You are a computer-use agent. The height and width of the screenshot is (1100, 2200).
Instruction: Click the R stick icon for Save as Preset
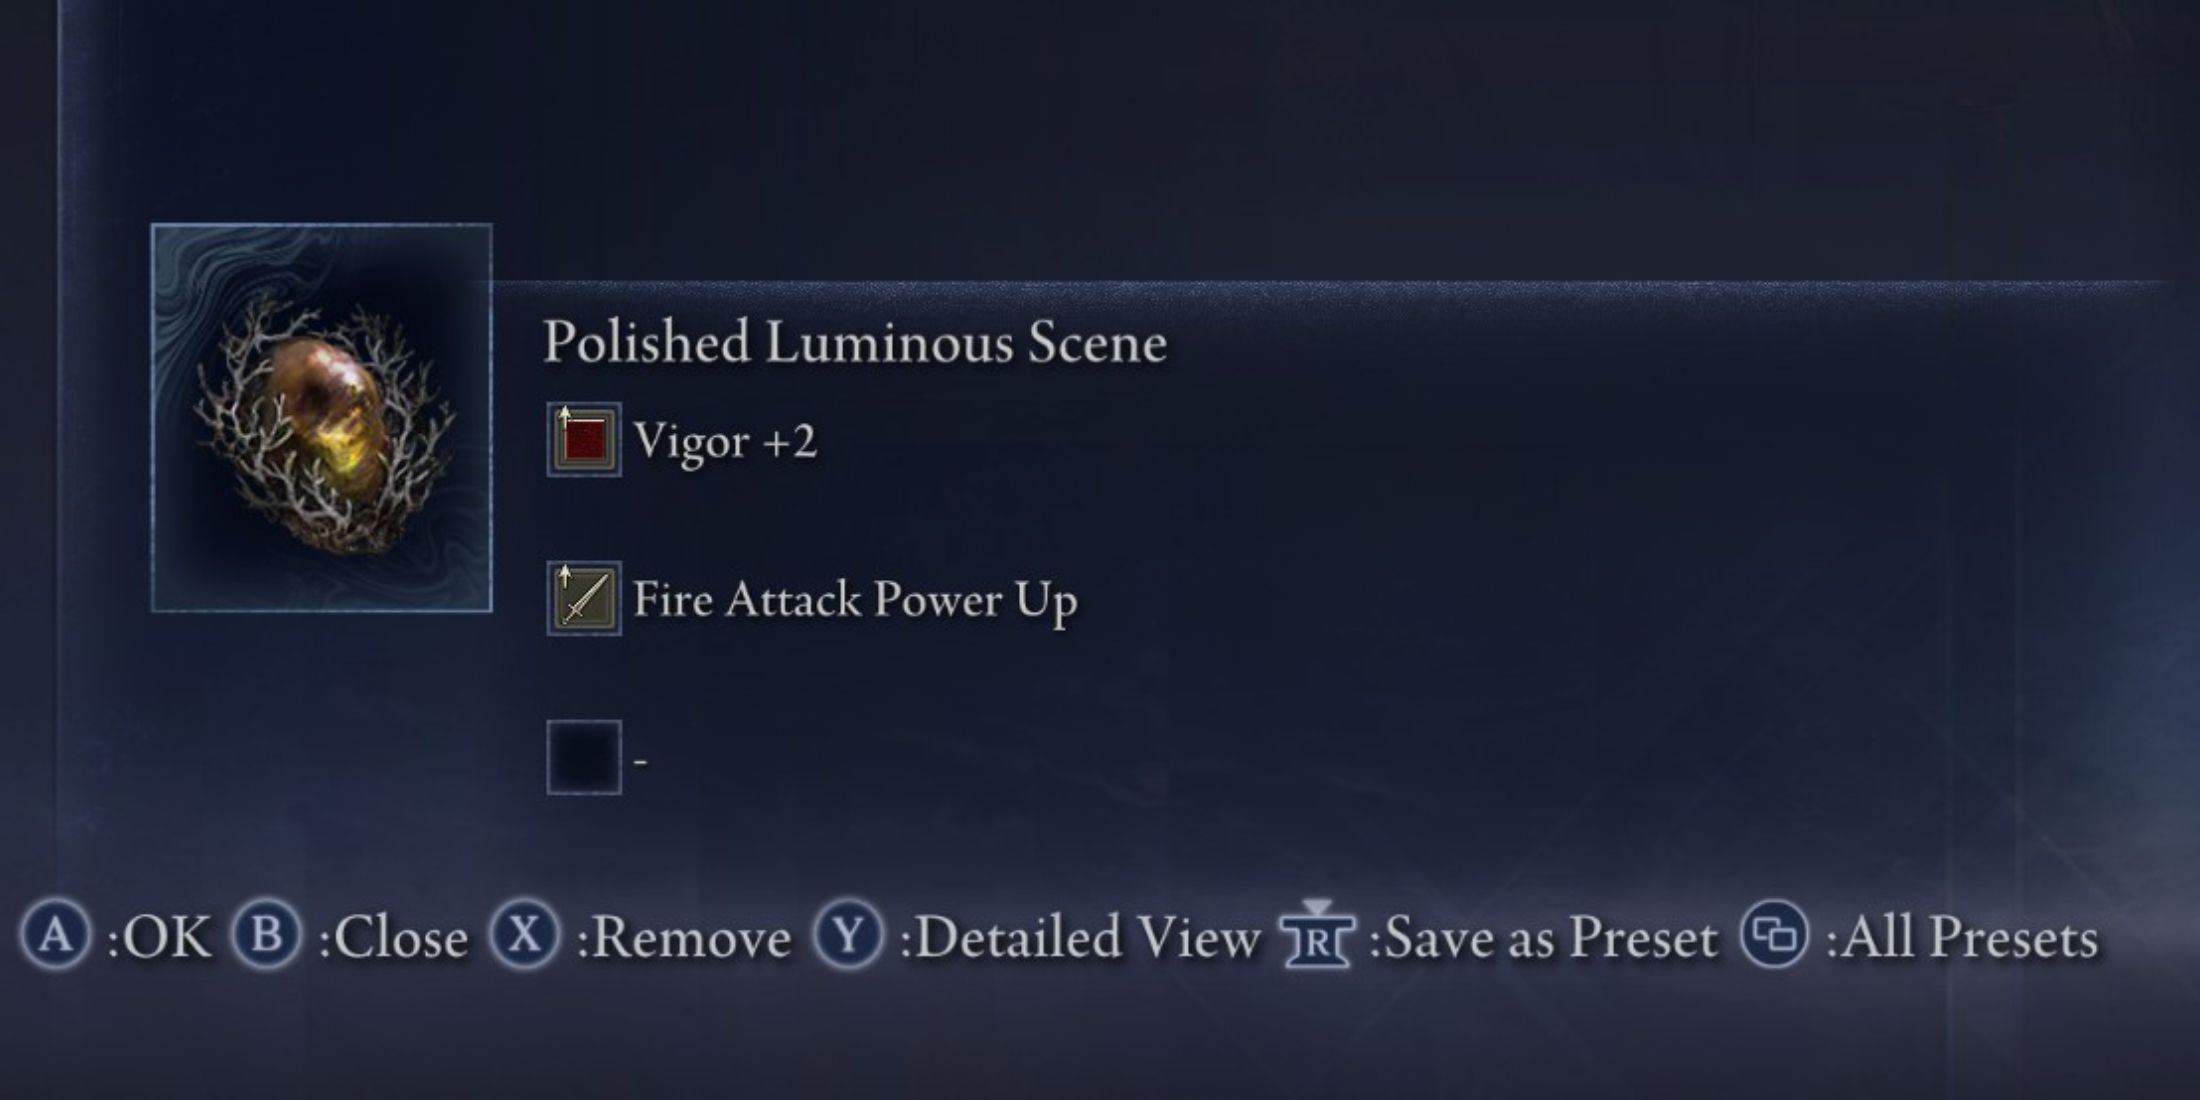(1317, 935)
